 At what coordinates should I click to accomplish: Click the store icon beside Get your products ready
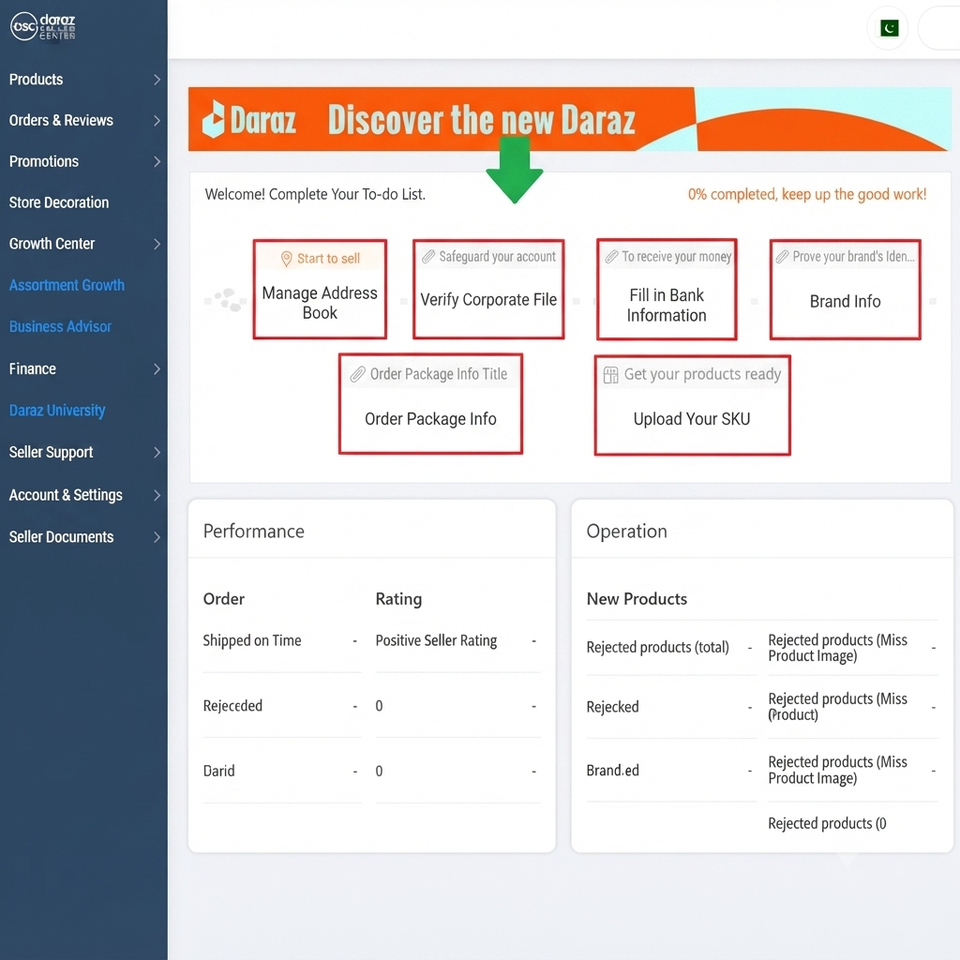tap(610, 374)
